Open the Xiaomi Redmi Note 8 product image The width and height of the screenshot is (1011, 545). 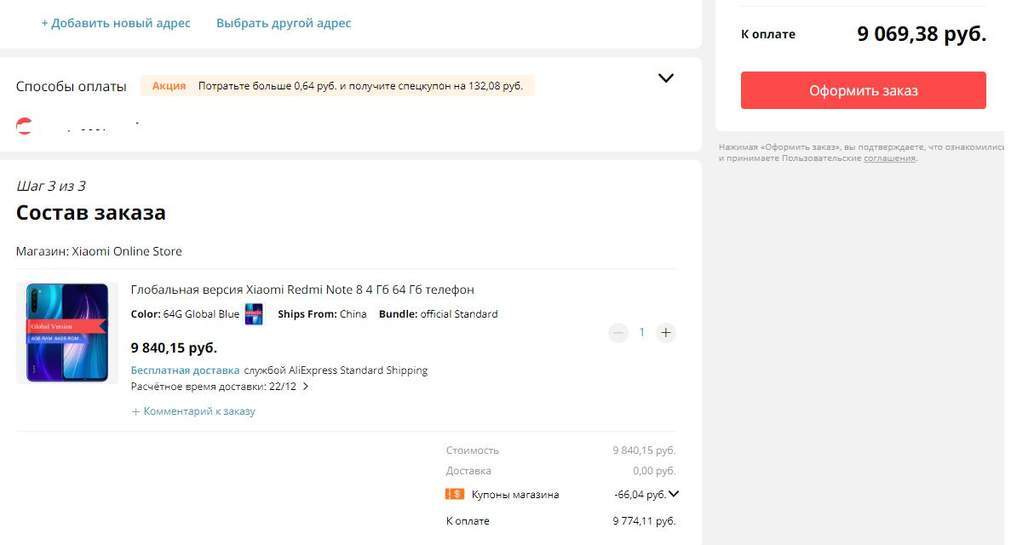(x=67, y=333)
